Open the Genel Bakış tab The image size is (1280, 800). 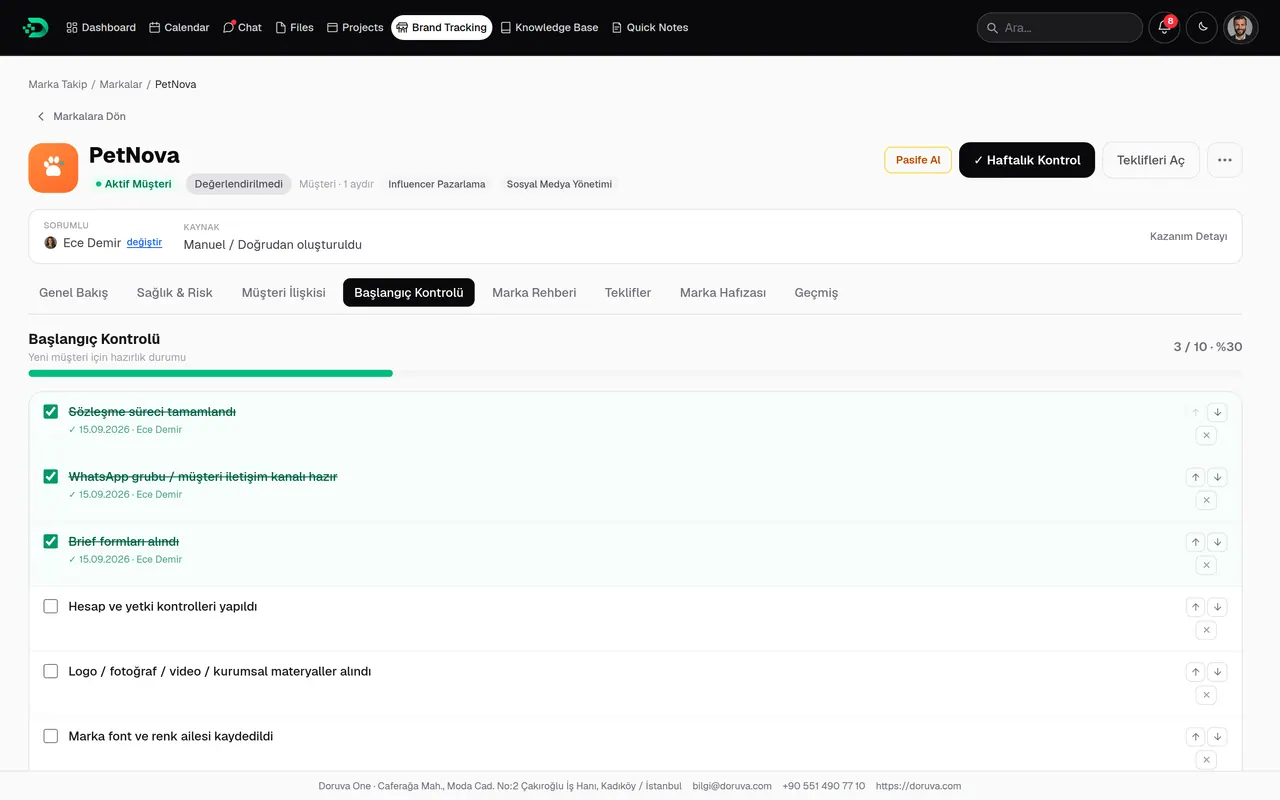click(x=73, y=292)
